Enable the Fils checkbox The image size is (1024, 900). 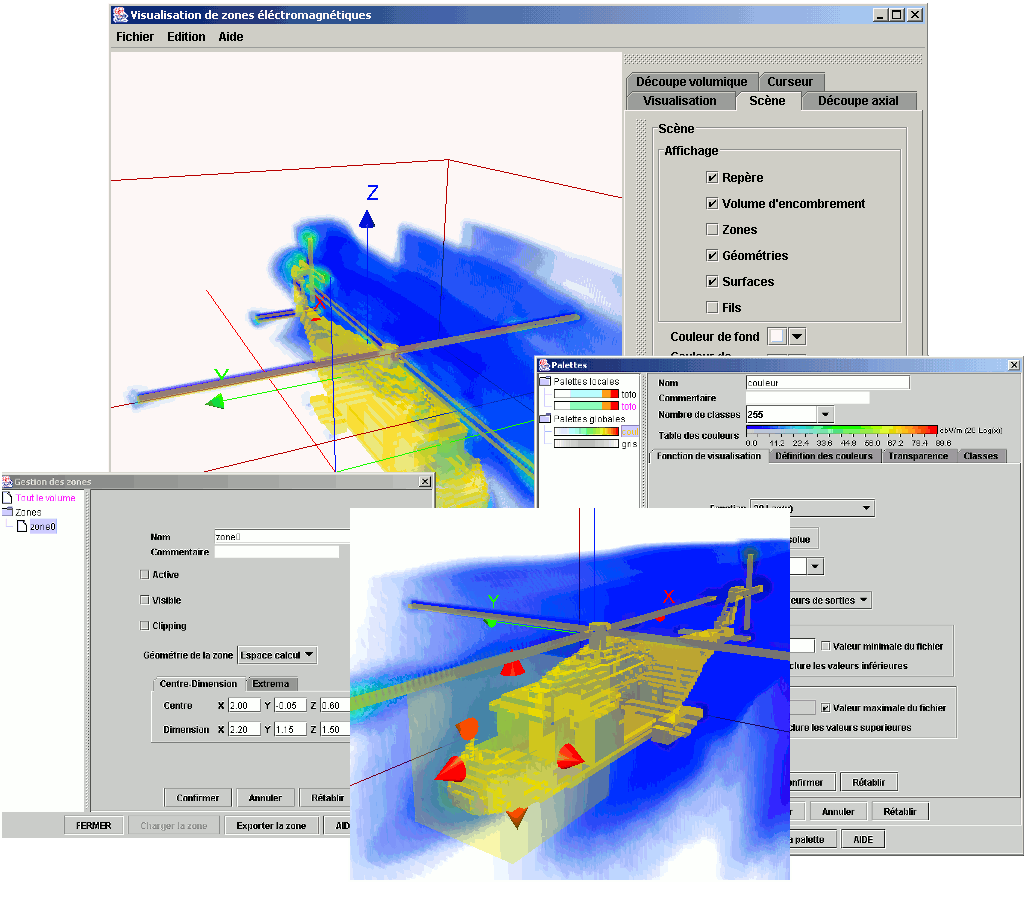point(712,308)
